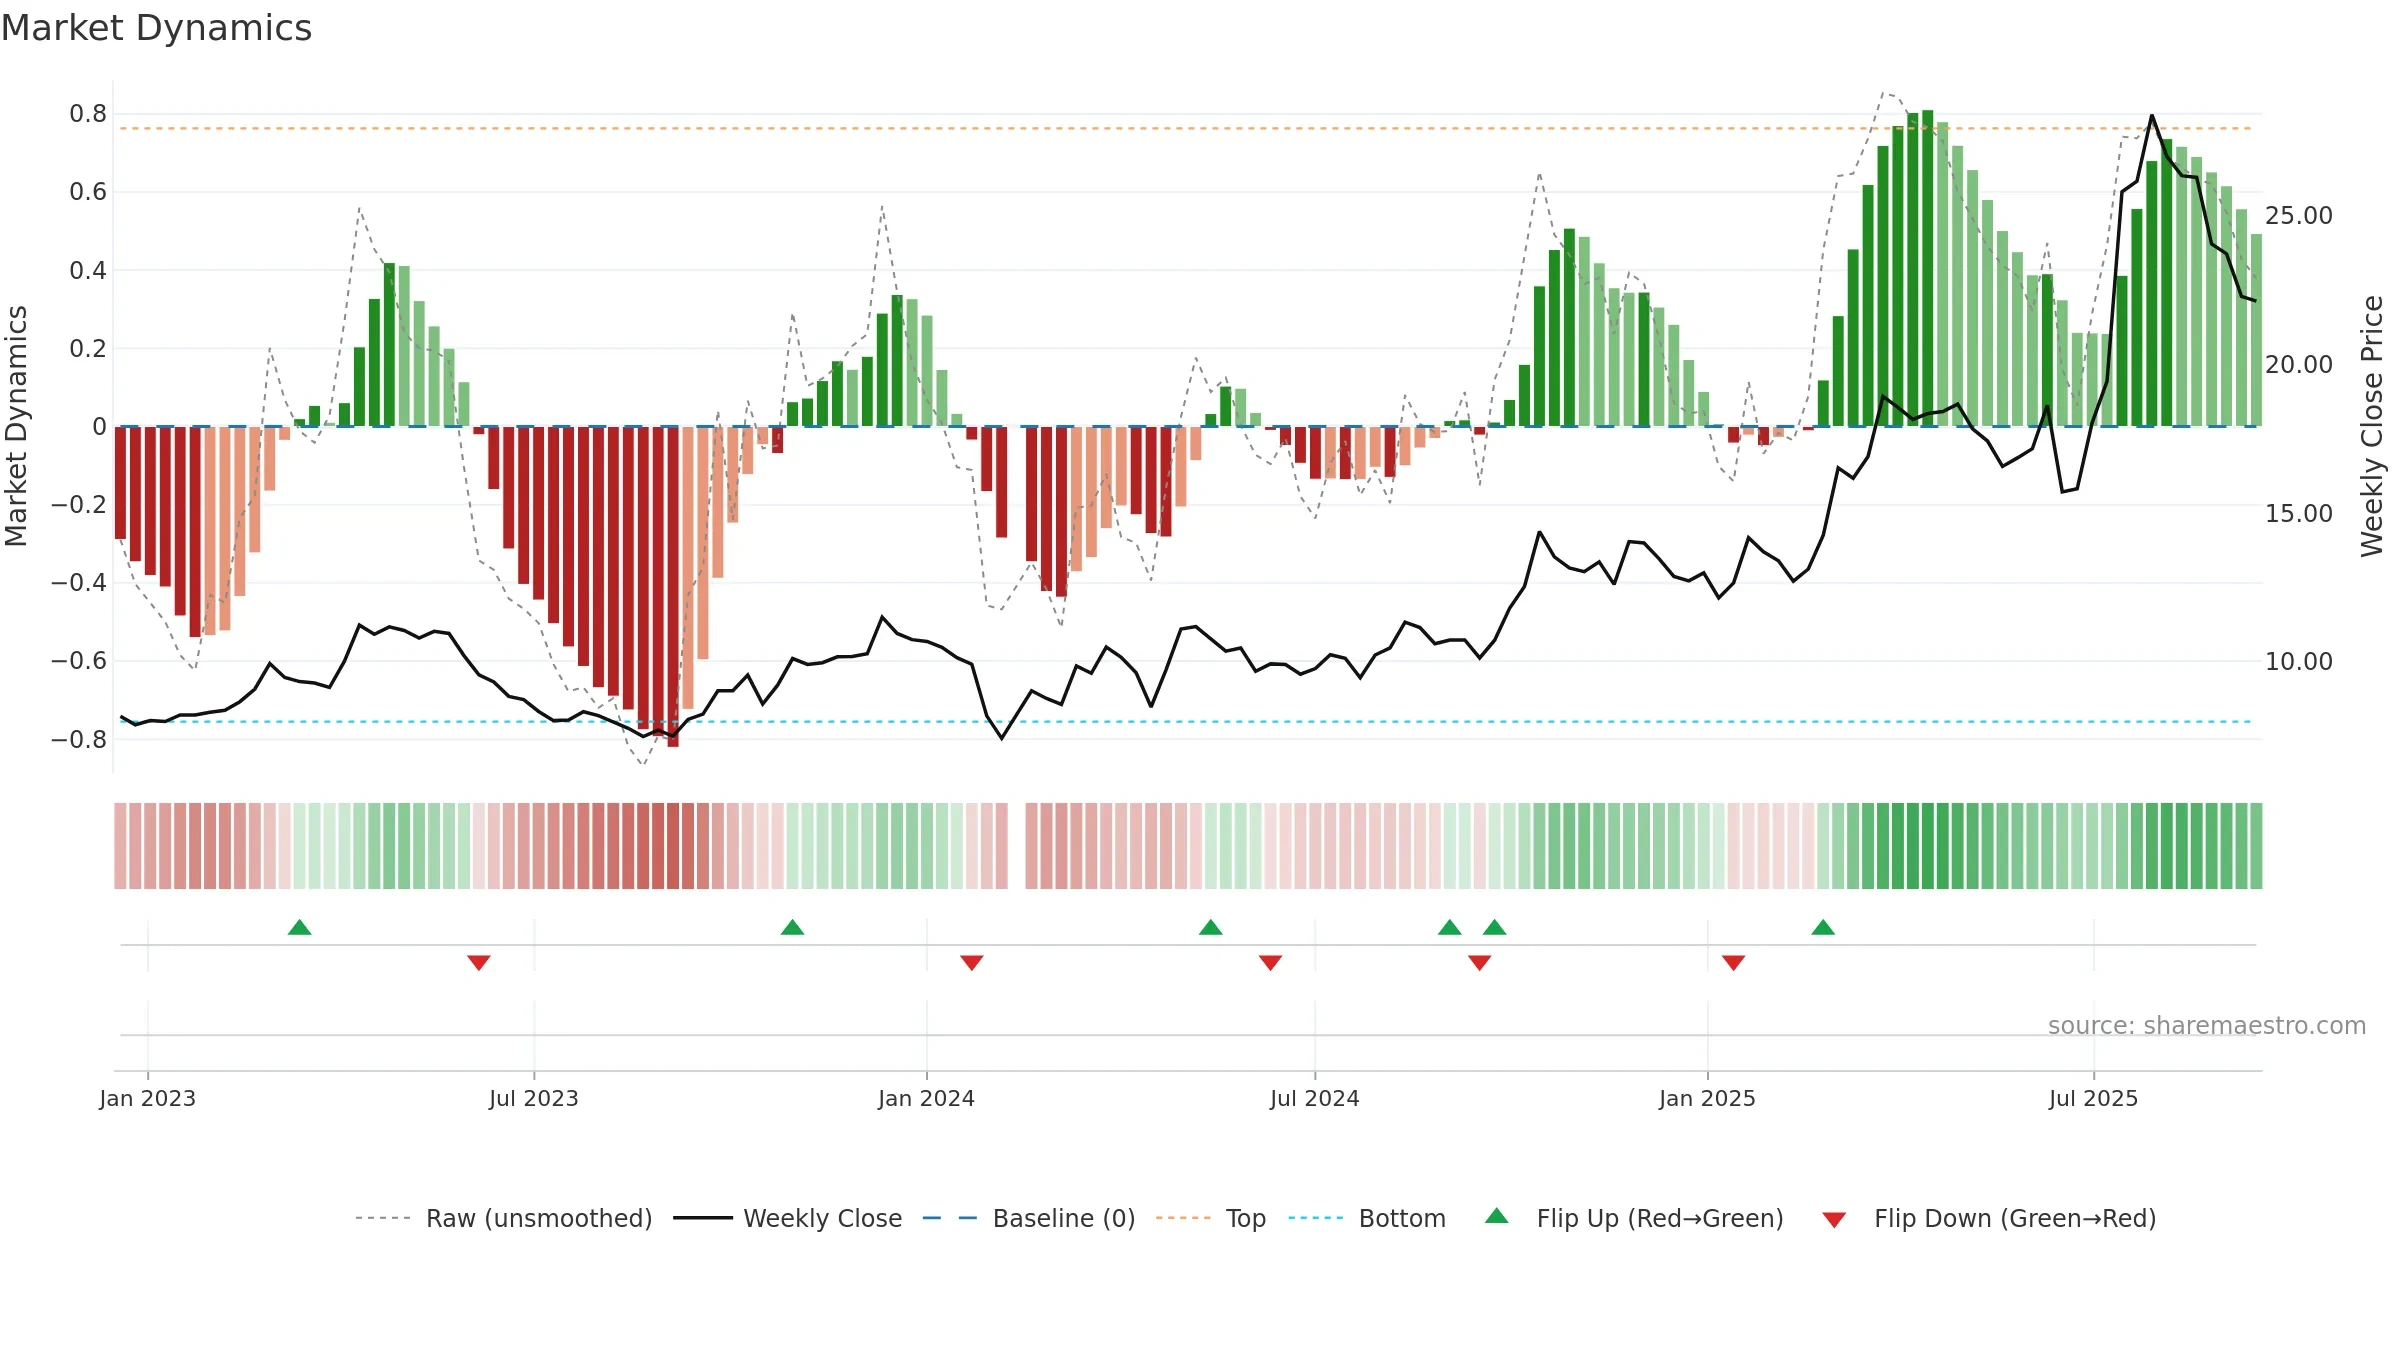Viewport: 2400px width, 1350px height.
Task: Click the Weekly Close Price axis title
Action: pos(2372,426)
